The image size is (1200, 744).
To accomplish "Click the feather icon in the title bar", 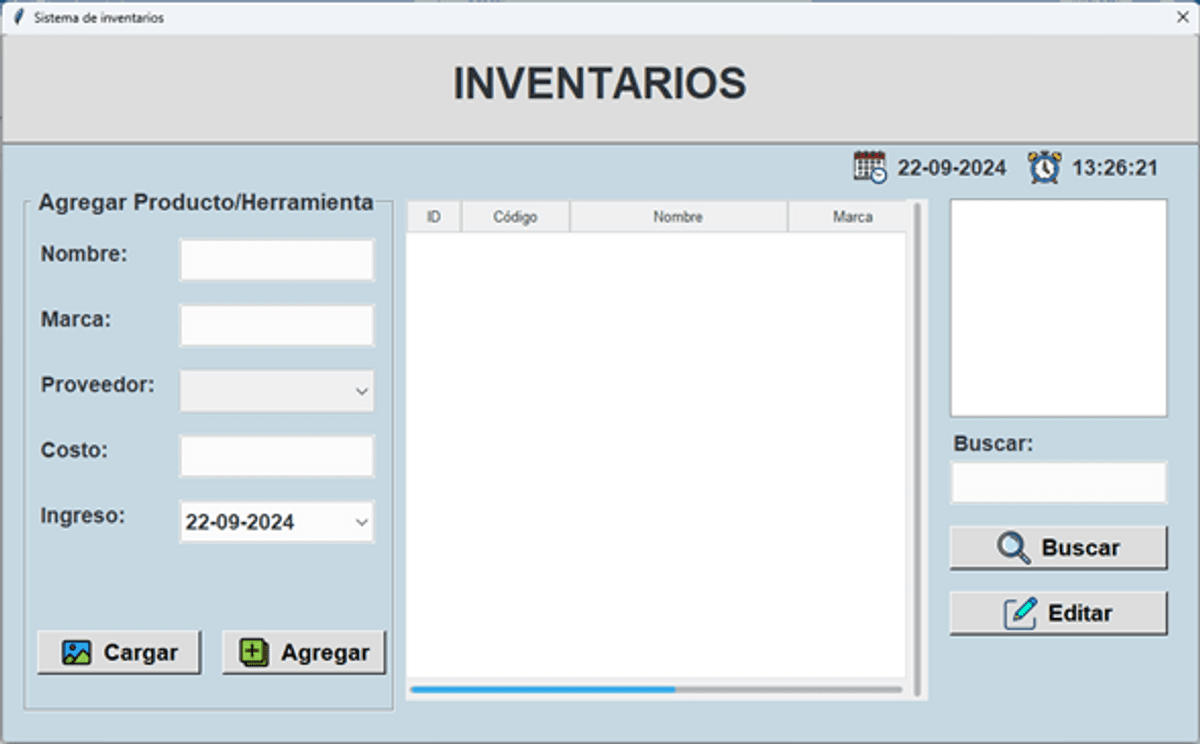I will [17, 17].
